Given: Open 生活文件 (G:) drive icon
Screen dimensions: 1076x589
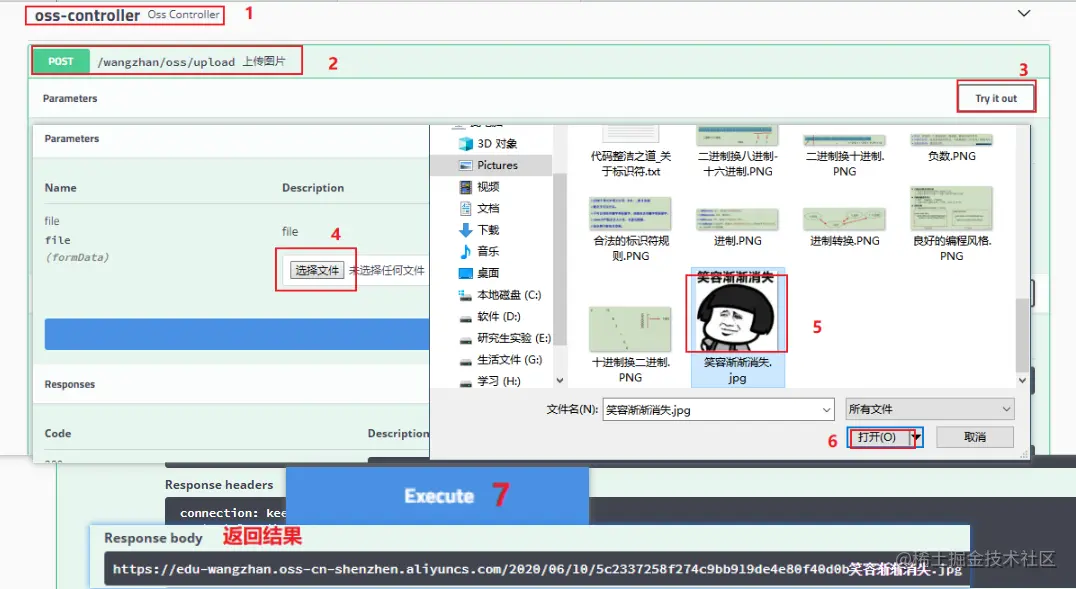Looking at the screenshot, I should pyautogui.click(x=466, y=360).
